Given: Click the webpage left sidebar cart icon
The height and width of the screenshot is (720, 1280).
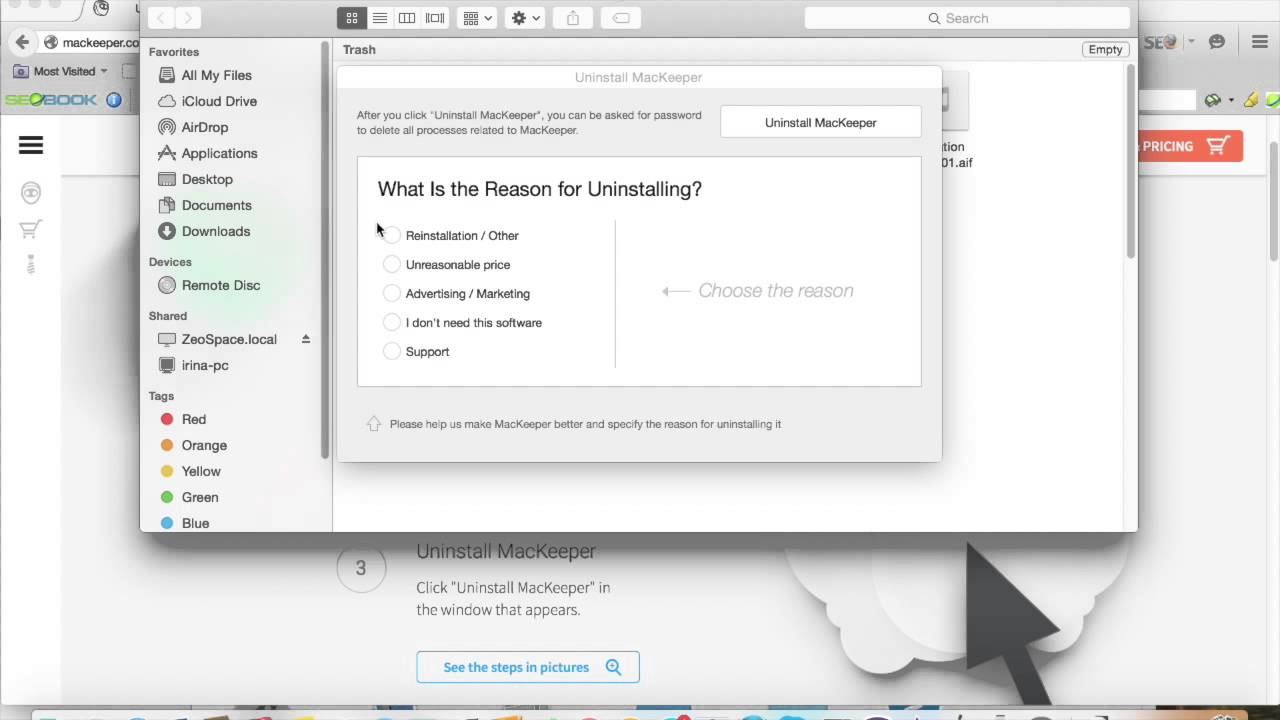Looking at the screenshot, I should pyautogui.click(x=30, y=229).
